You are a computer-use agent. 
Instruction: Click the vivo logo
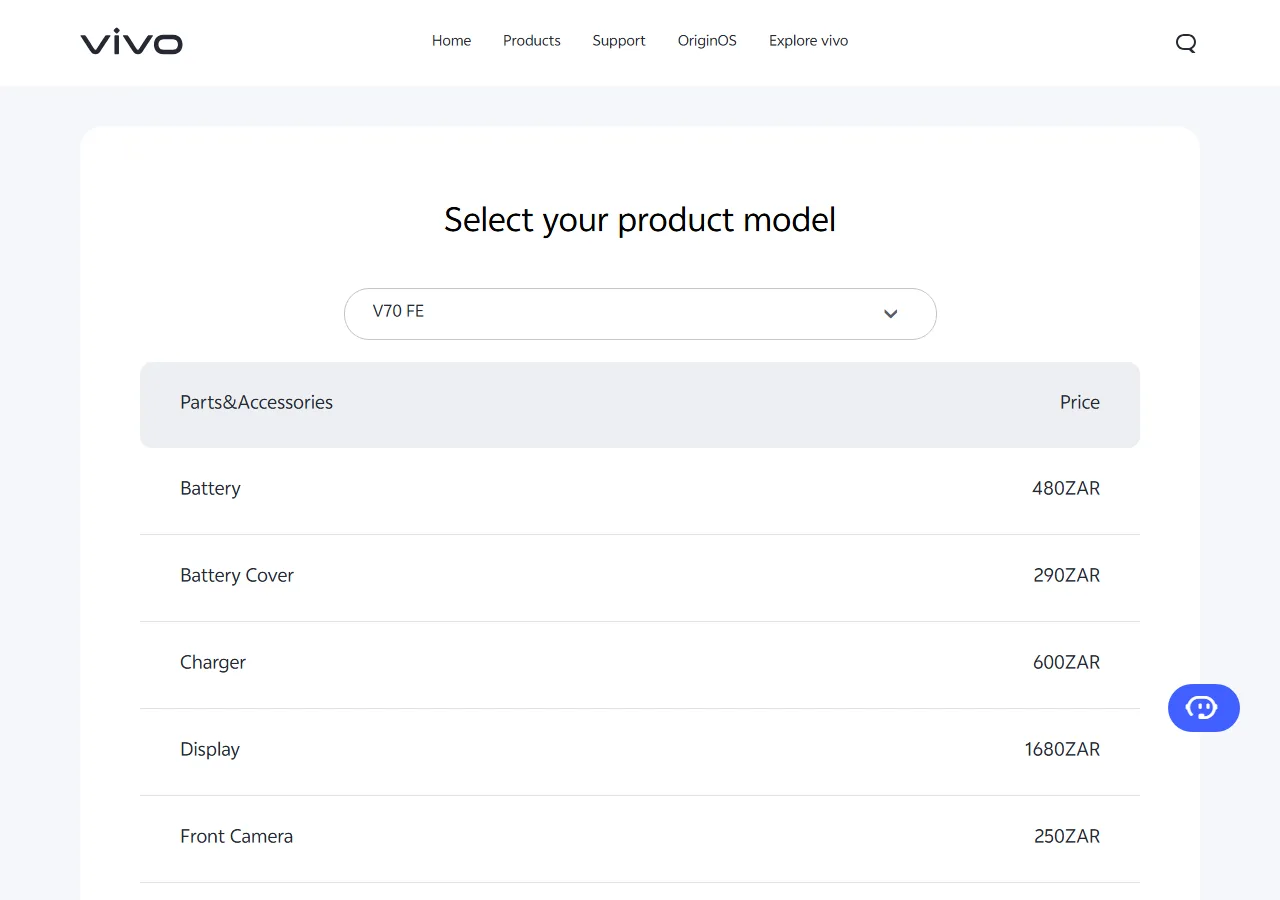(x=131, y=42)
